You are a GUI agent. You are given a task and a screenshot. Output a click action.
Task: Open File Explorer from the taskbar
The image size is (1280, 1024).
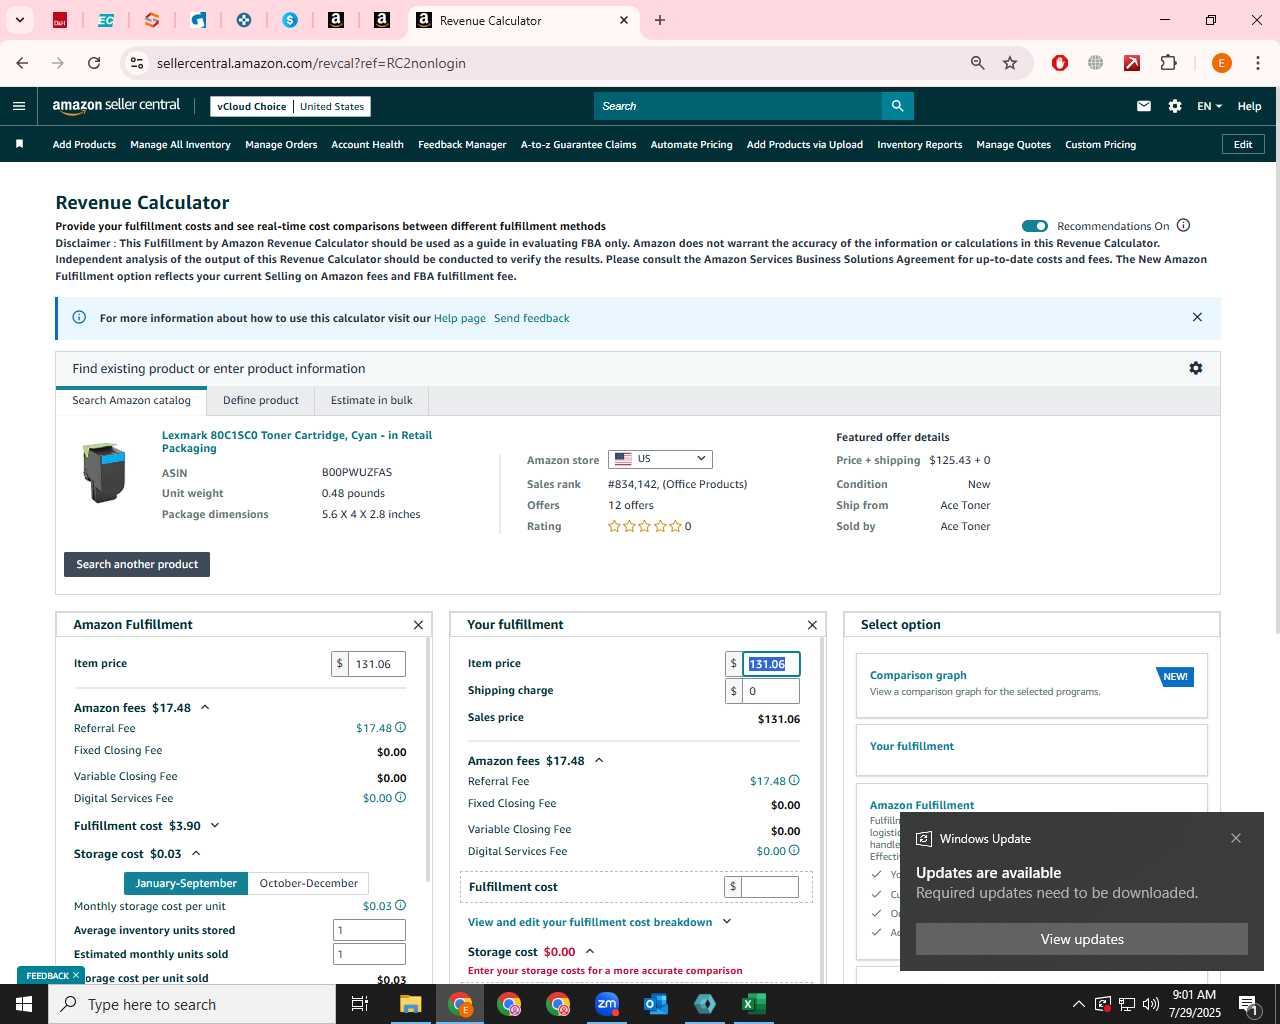(411, 1004)
